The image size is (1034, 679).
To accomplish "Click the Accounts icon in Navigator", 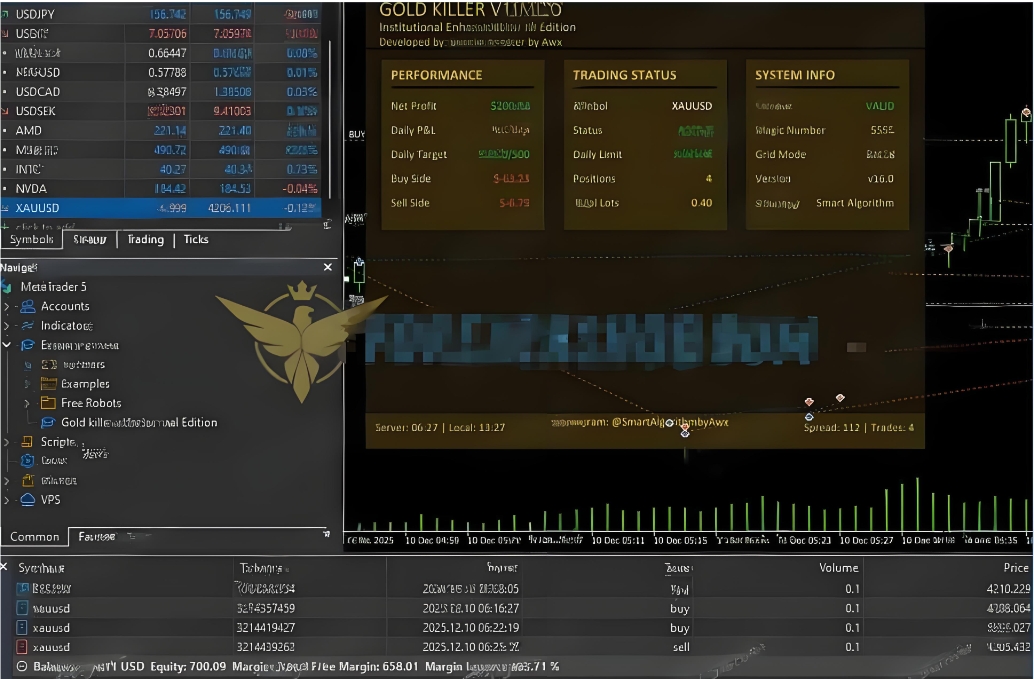I will click(28, 306).
